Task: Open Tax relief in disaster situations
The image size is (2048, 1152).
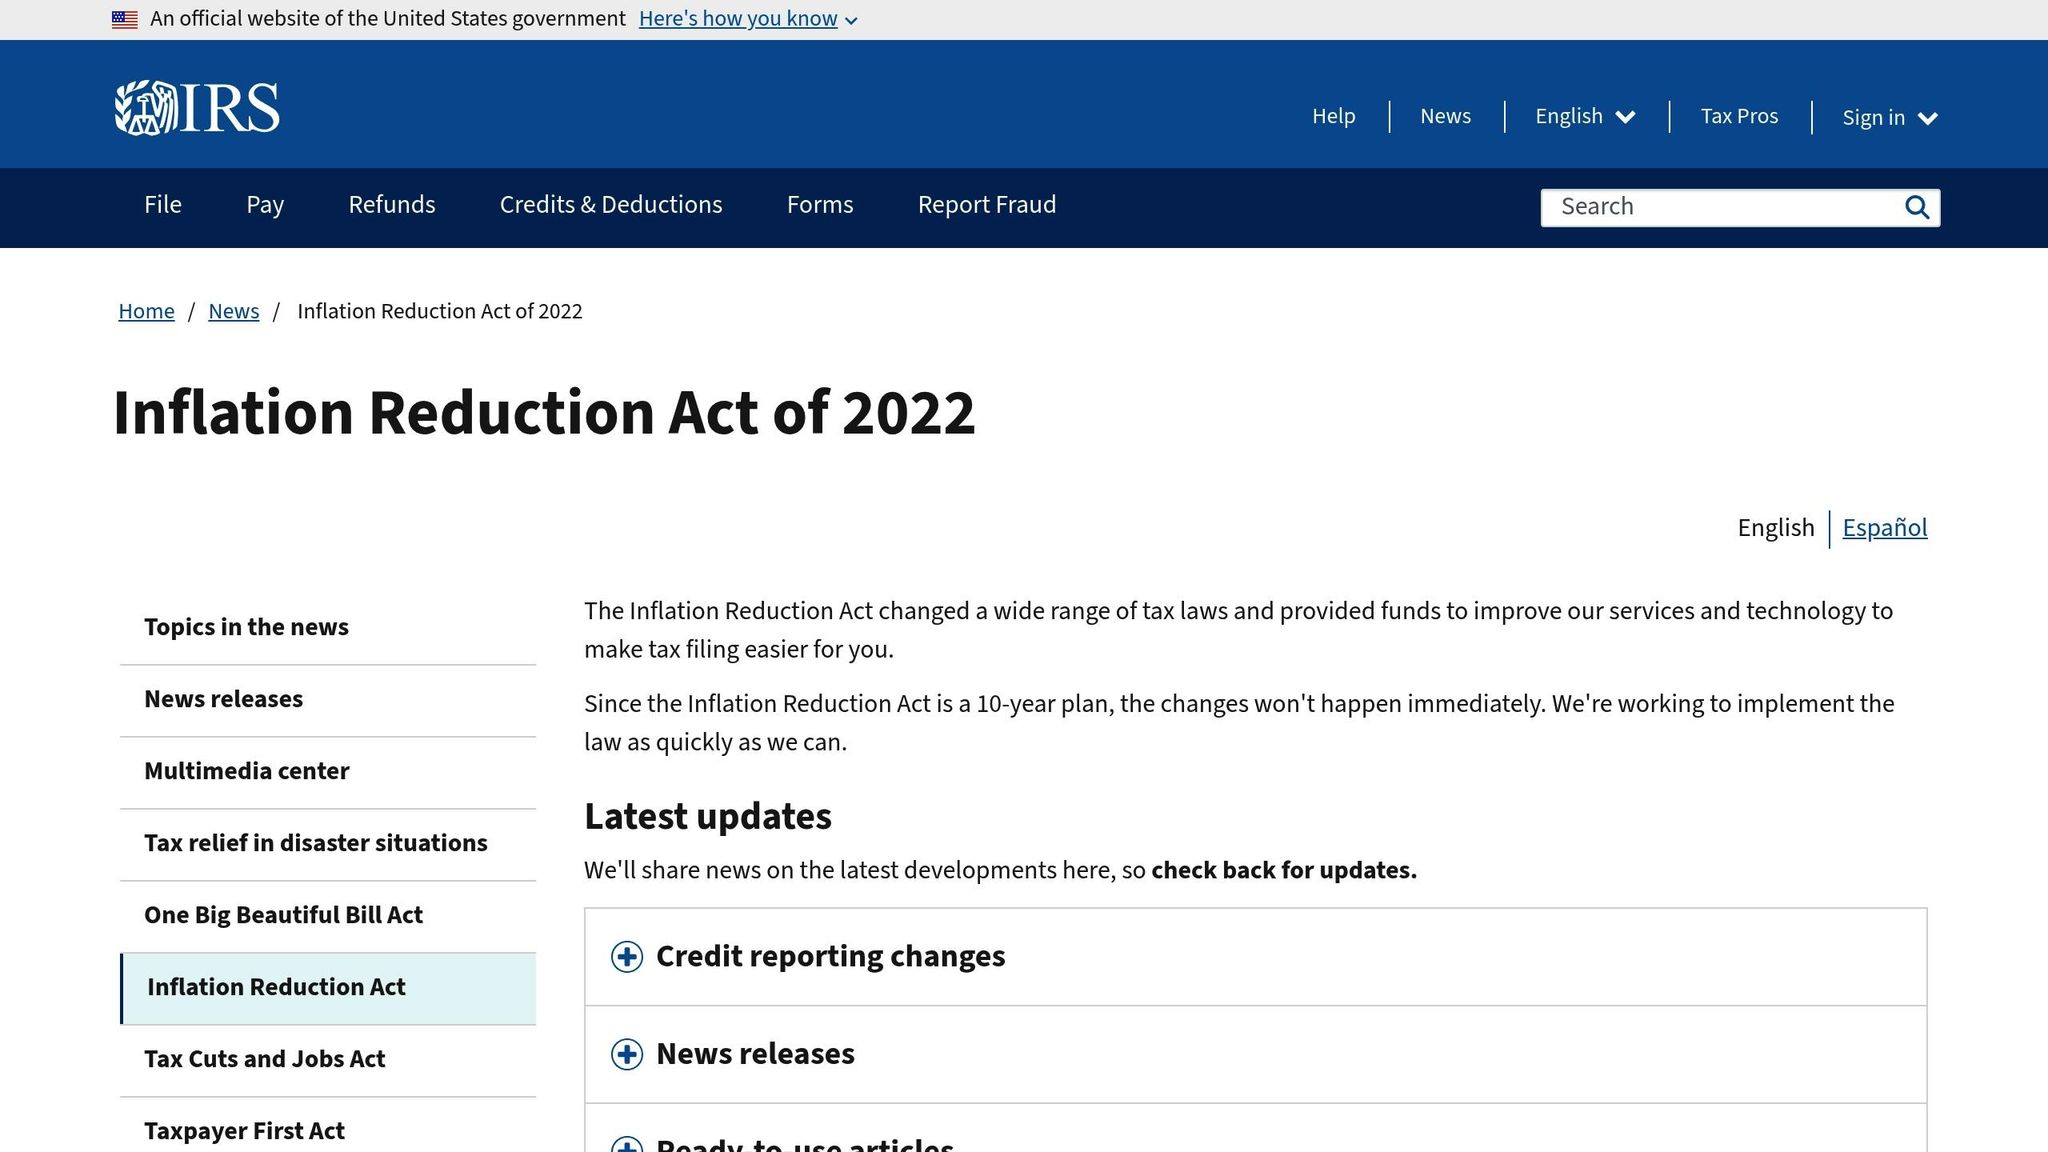Action: point(315,843)
